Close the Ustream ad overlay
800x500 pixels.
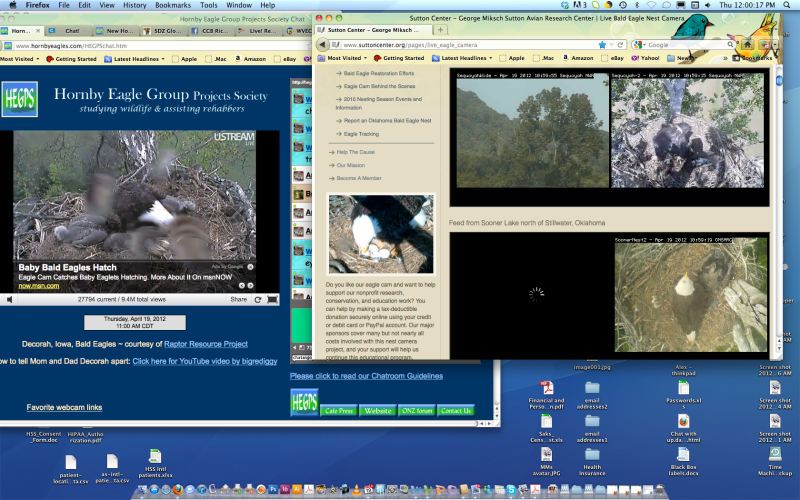(251, 267)
